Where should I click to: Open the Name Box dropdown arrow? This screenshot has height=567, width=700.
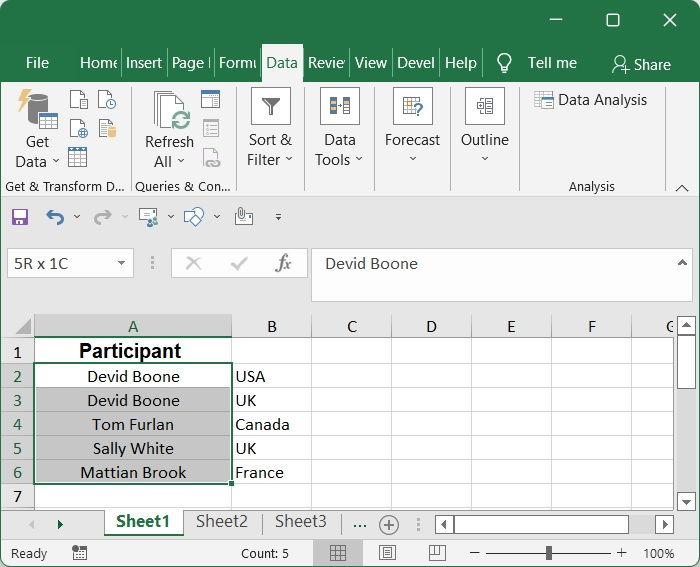[x=121, y=263]
